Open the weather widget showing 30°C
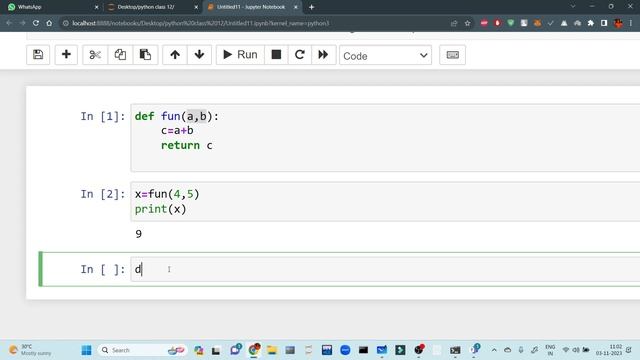 pyautogui.click(x=31, y=350)
